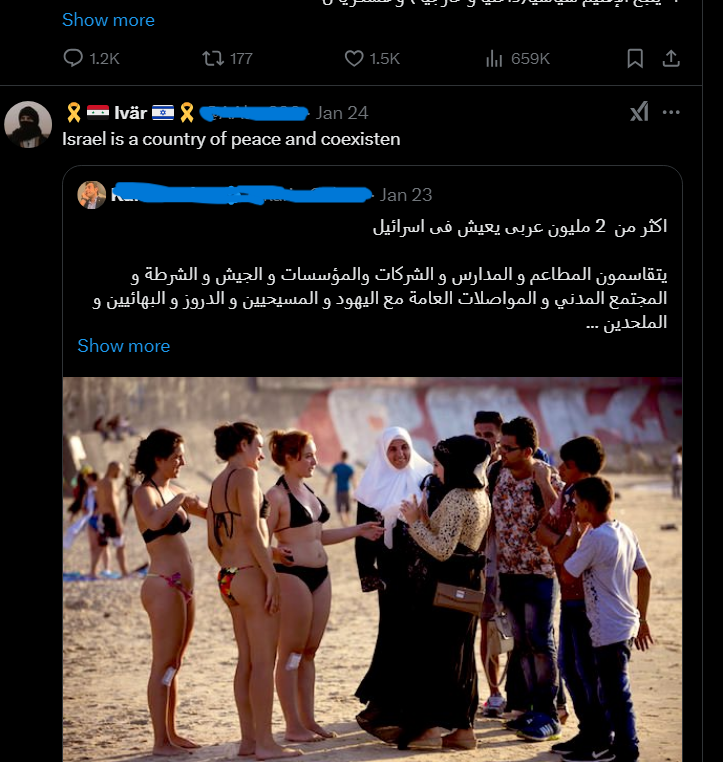The height and width of the screenshot is (762, 723).
Task: Click the Ivär display name
Action: pyautogui.click(x=130, y=113)
